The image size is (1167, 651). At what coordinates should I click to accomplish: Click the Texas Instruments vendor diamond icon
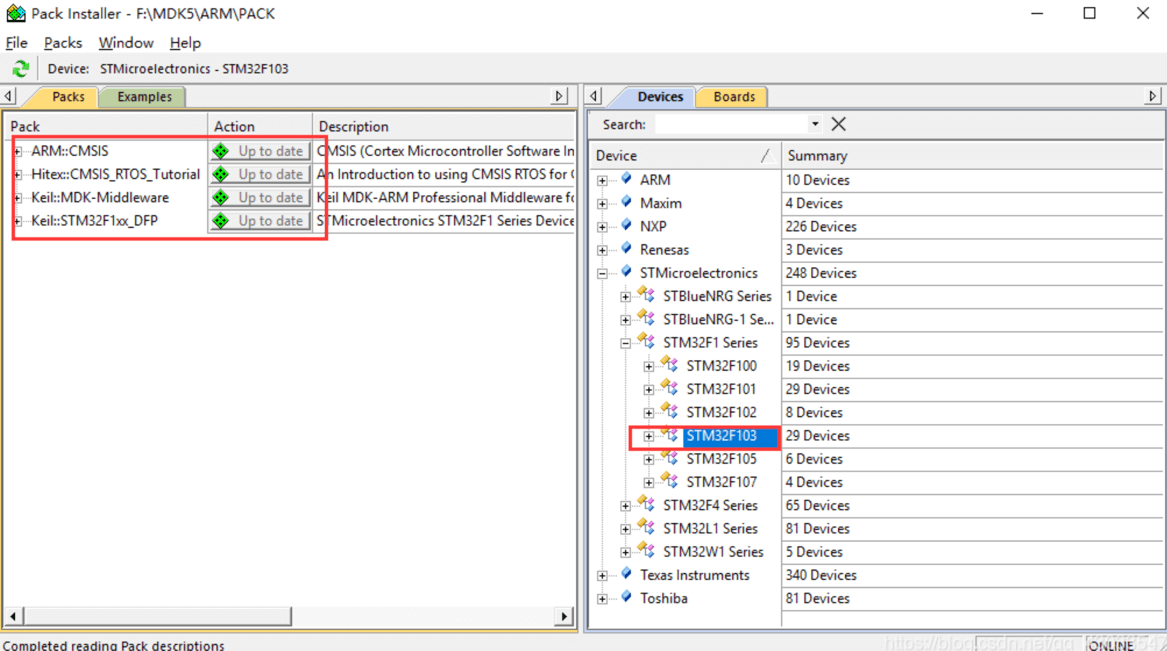[626, 575]
